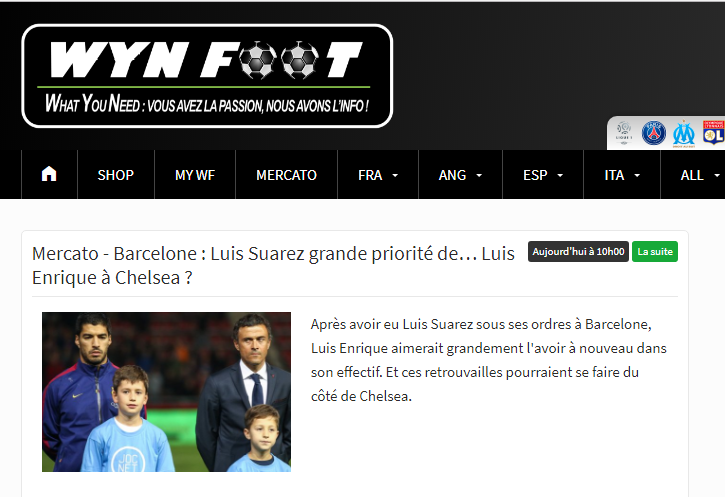
Task: Select the Olympique Lyonnais club crest
Action: (713, 133)
